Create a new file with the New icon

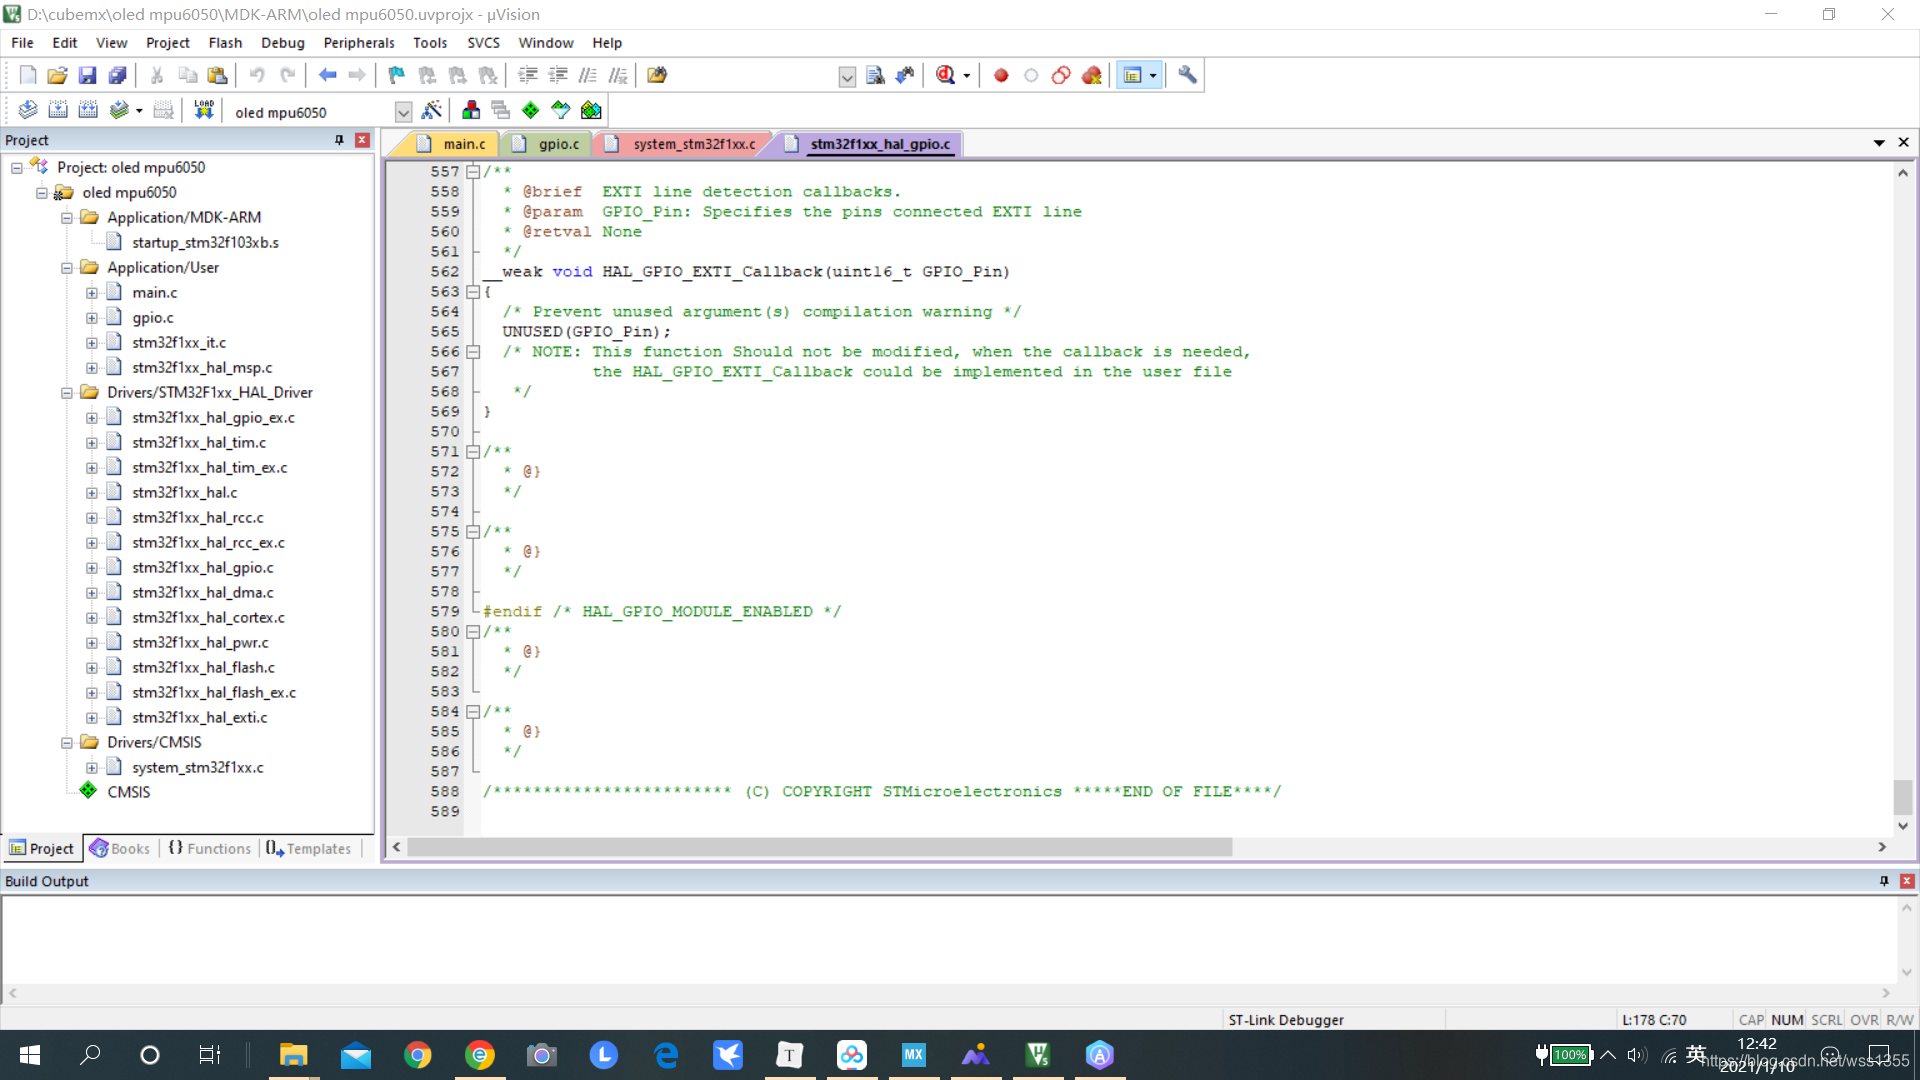28,75
